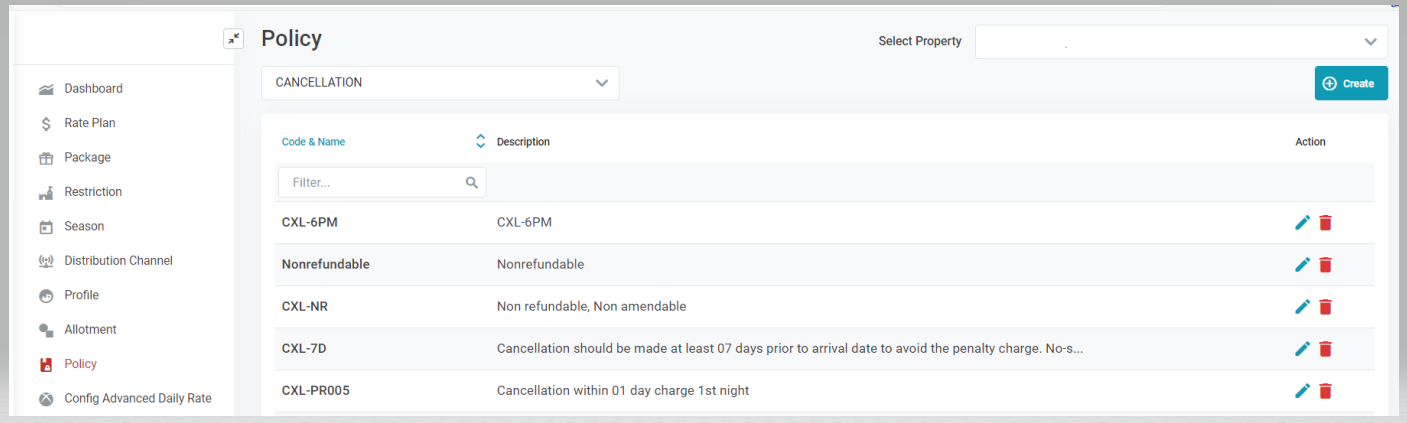This screenshot has height=423, width=1407.
Task: Open the Season sidebar item
Action: point(84,226)
